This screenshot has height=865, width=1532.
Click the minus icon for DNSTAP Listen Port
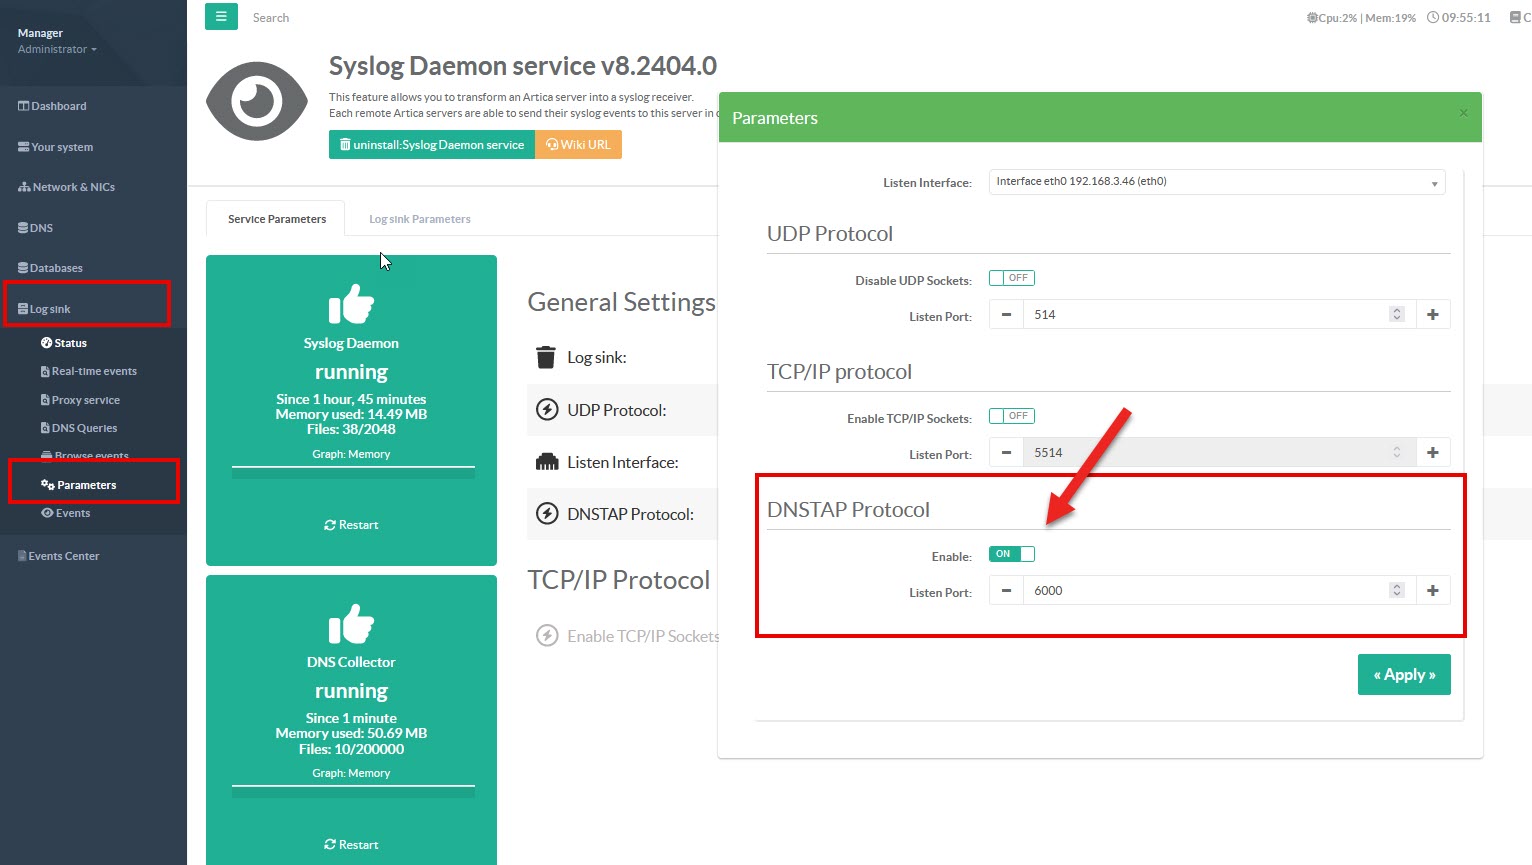point(1006,591)
